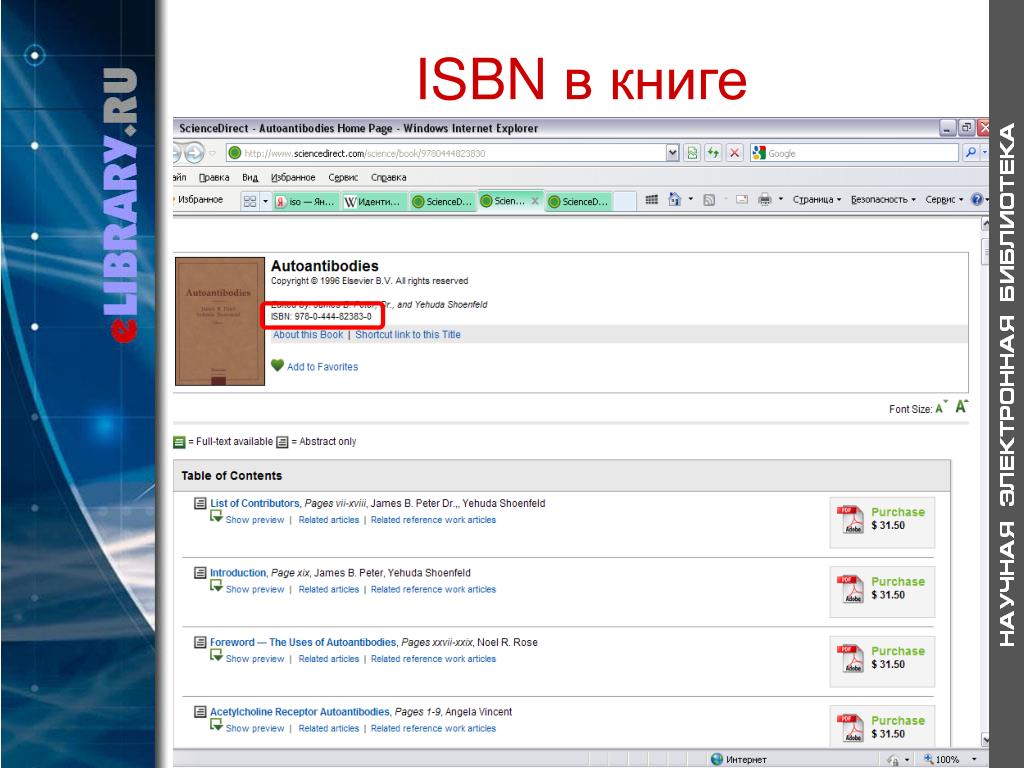Open the Избранное menu in menu bar
This screenshot has height=768, width=1024.
[x=293, y=177]
